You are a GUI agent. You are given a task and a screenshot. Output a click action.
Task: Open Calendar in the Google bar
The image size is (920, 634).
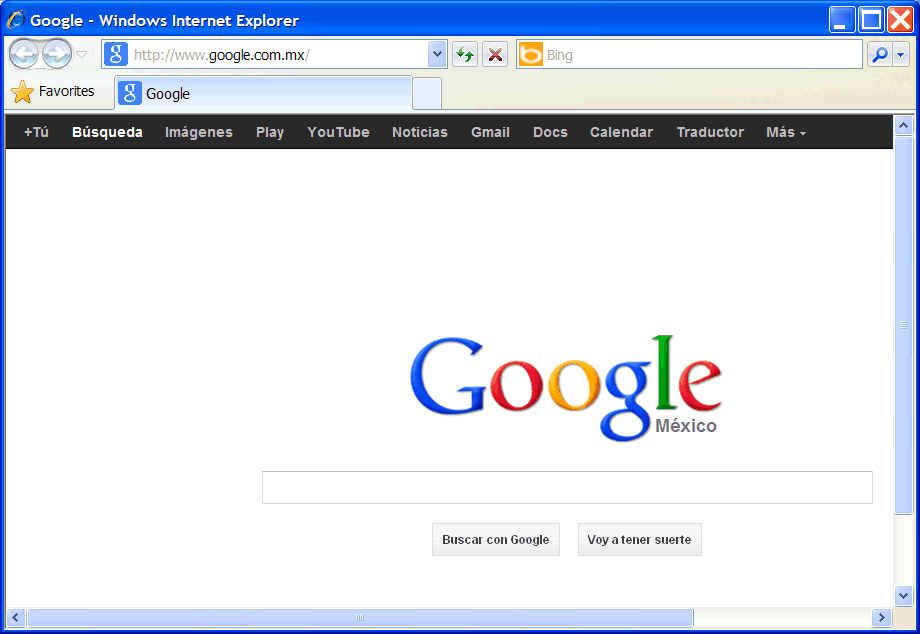[621, 132]
